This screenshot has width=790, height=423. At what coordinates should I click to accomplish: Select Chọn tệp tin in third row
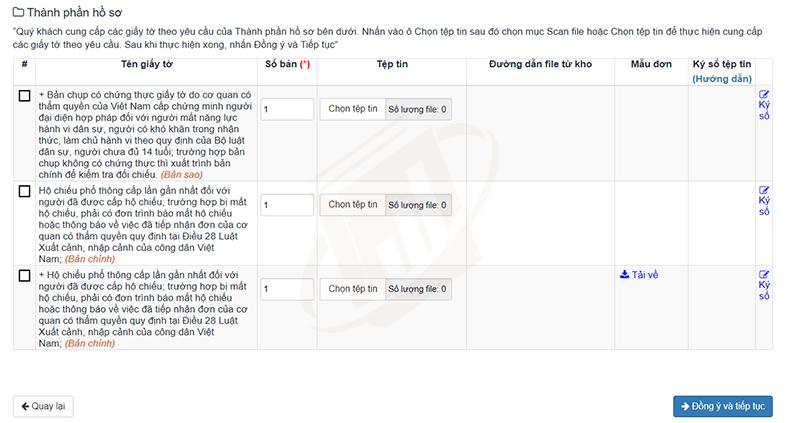(353, 289)
